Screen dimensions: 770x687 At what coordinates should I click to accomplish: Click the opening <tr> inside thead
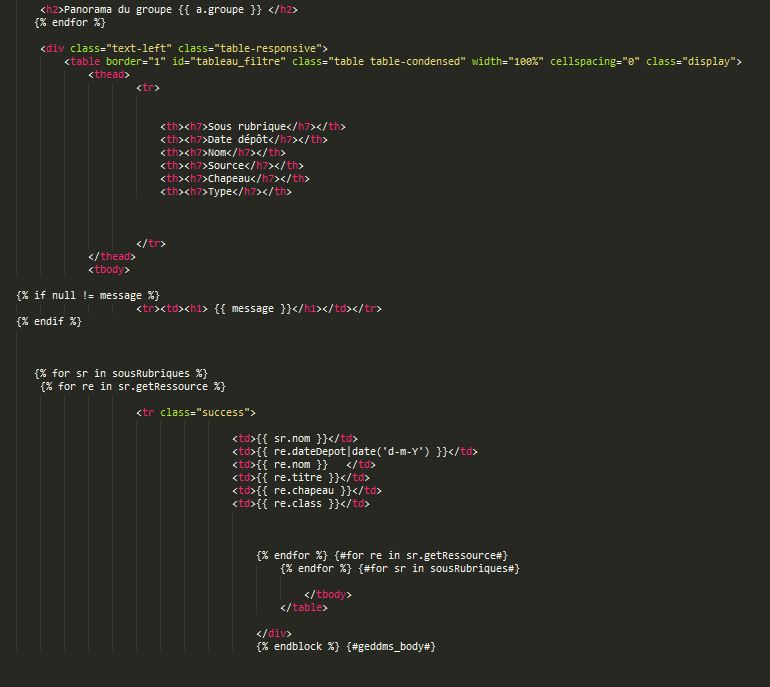[x=148, y=87]
